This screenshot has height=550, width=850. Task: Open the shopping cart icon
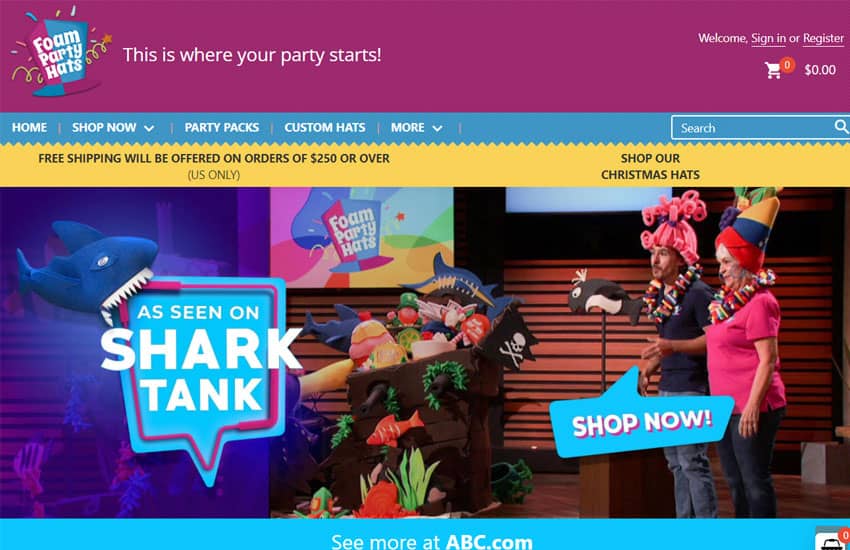pos(773,70)
